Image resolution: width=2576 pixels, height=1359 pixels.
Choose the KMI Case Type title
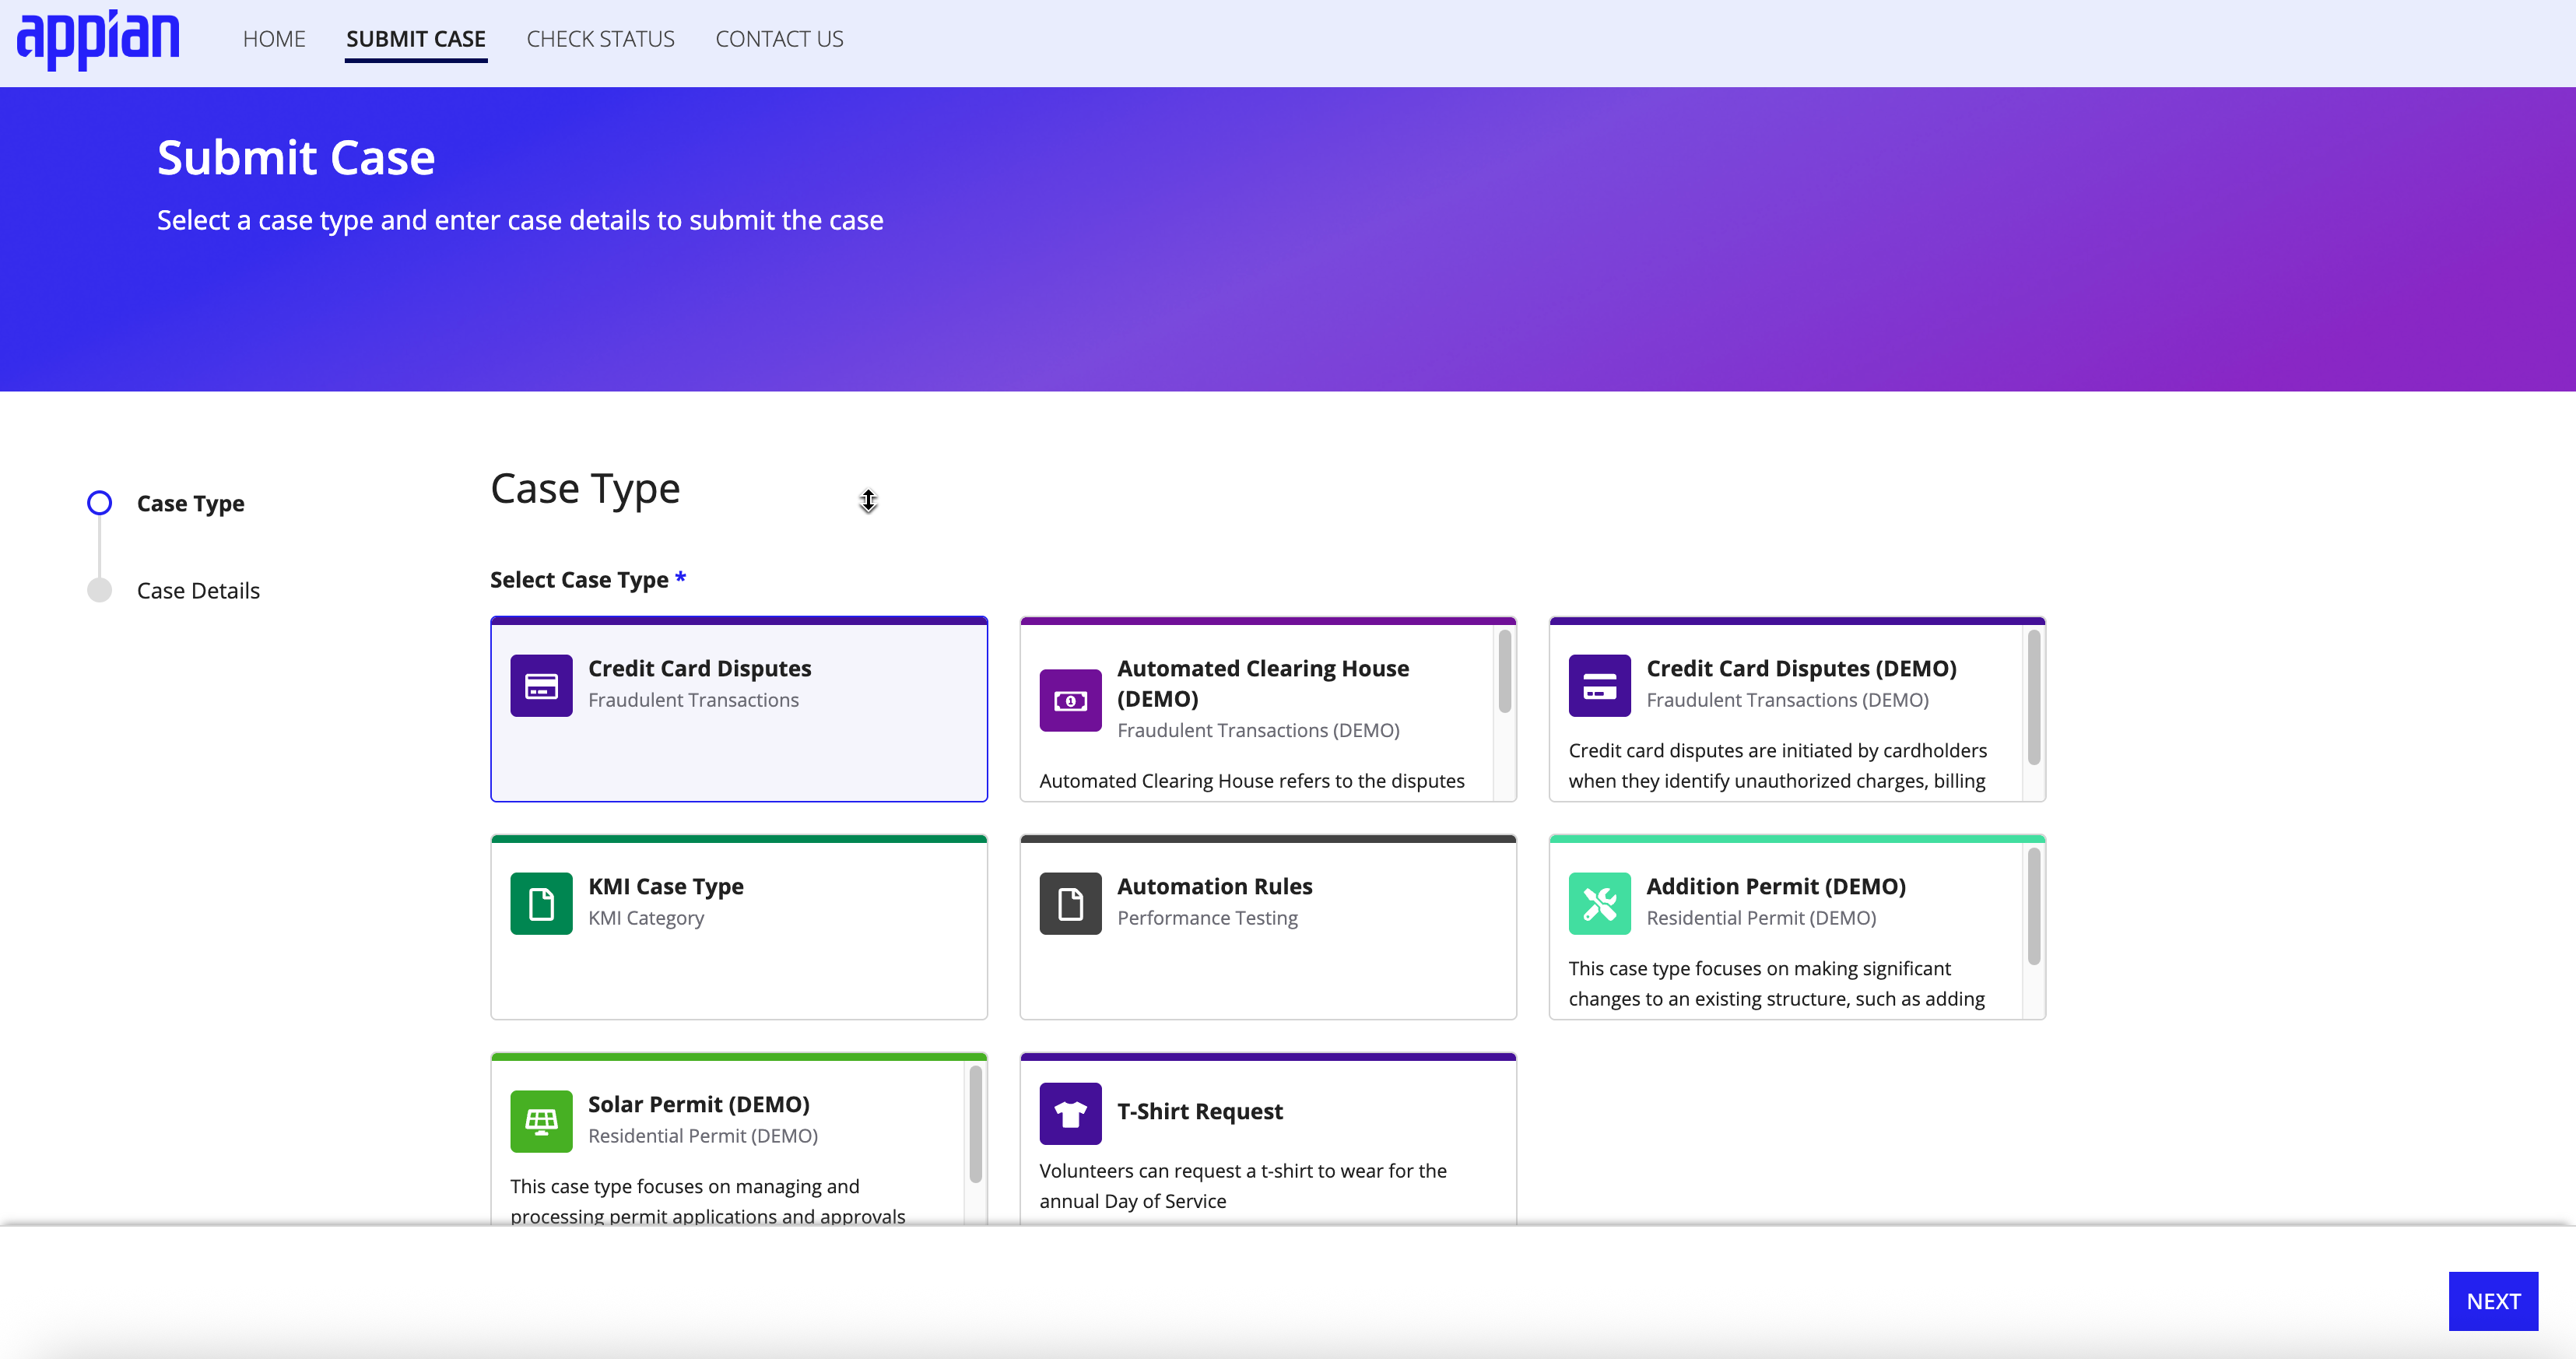665,886
